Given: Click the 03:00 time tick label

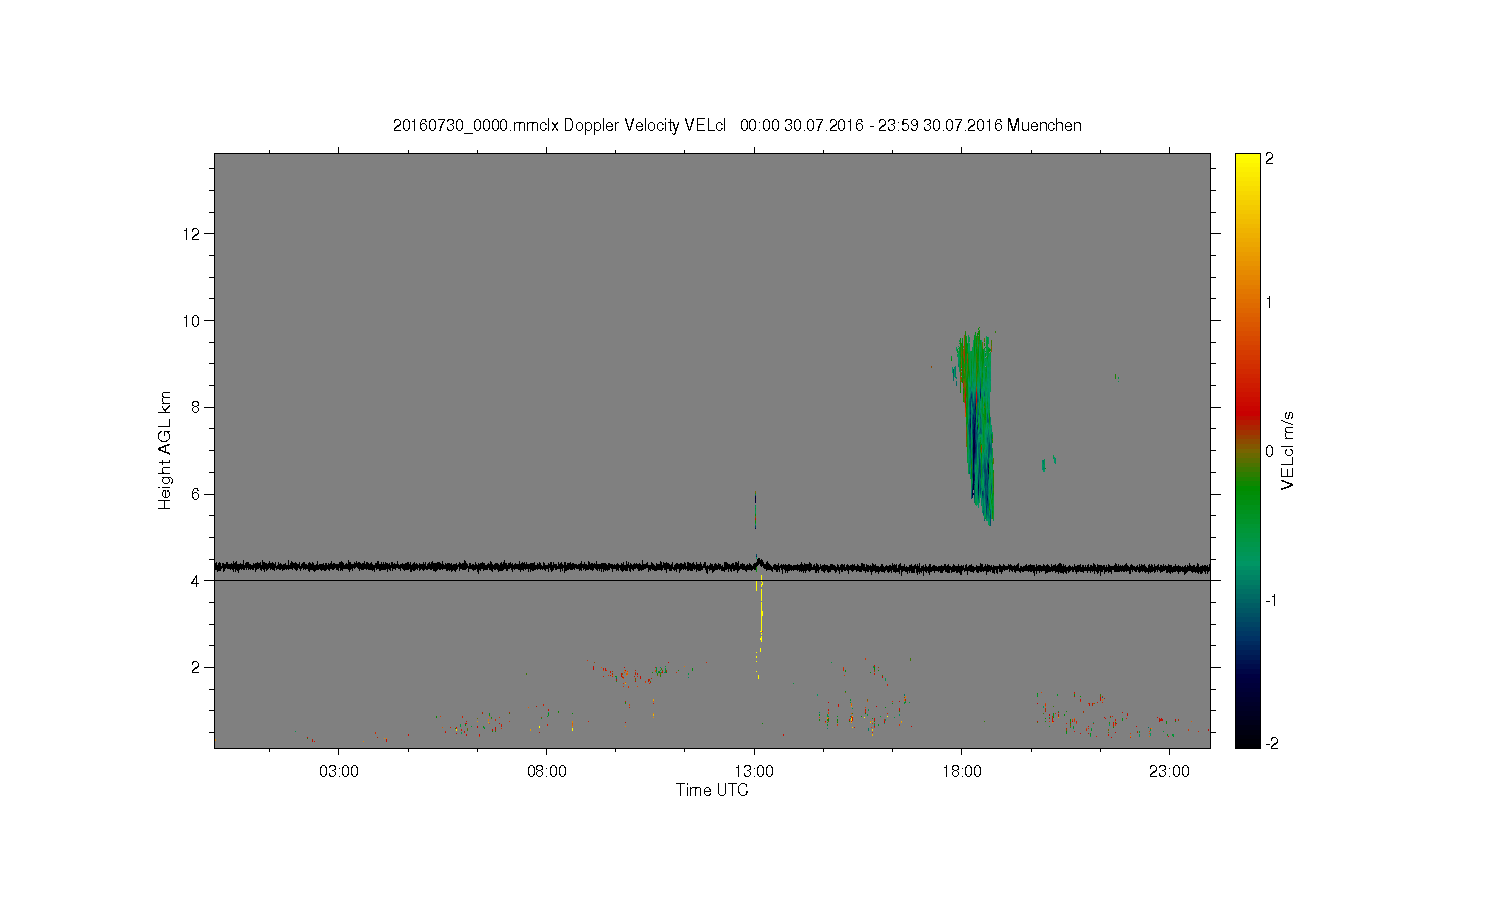Looking at the screenshot, I should [x=339, y=772].
